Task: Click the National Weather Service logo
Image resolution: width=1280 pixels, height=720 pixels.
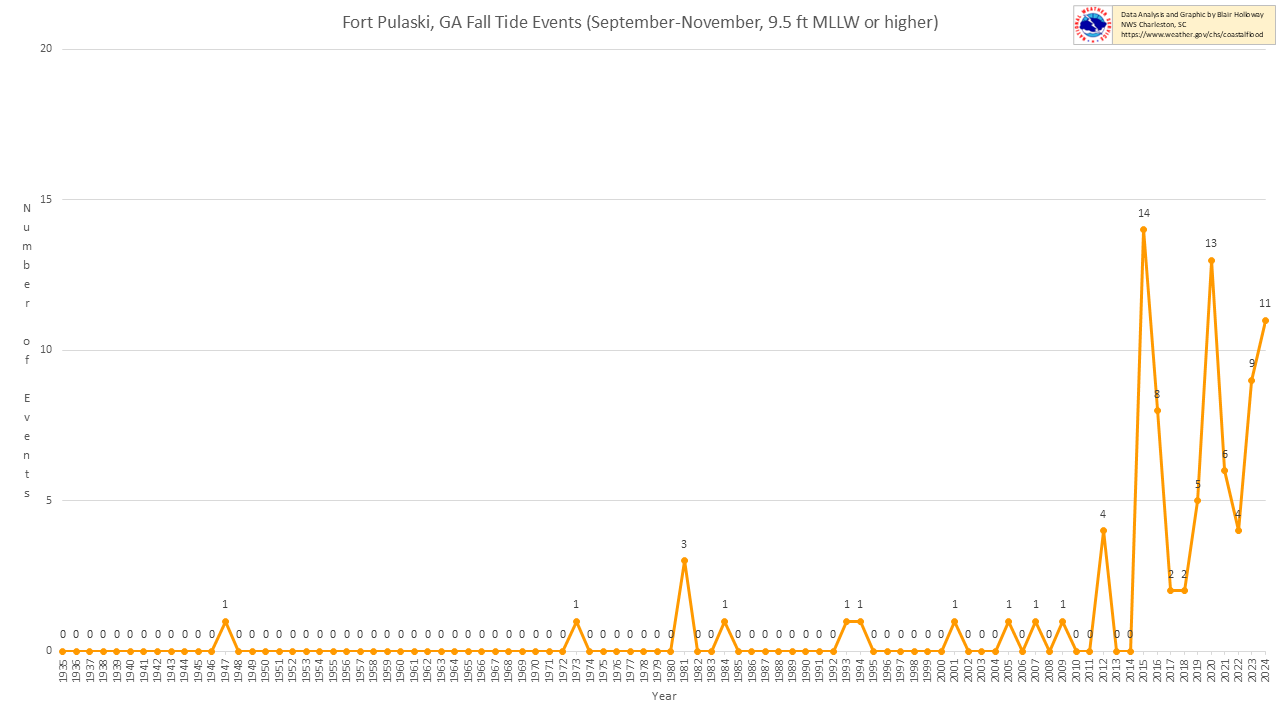Action: [1093, 25]
